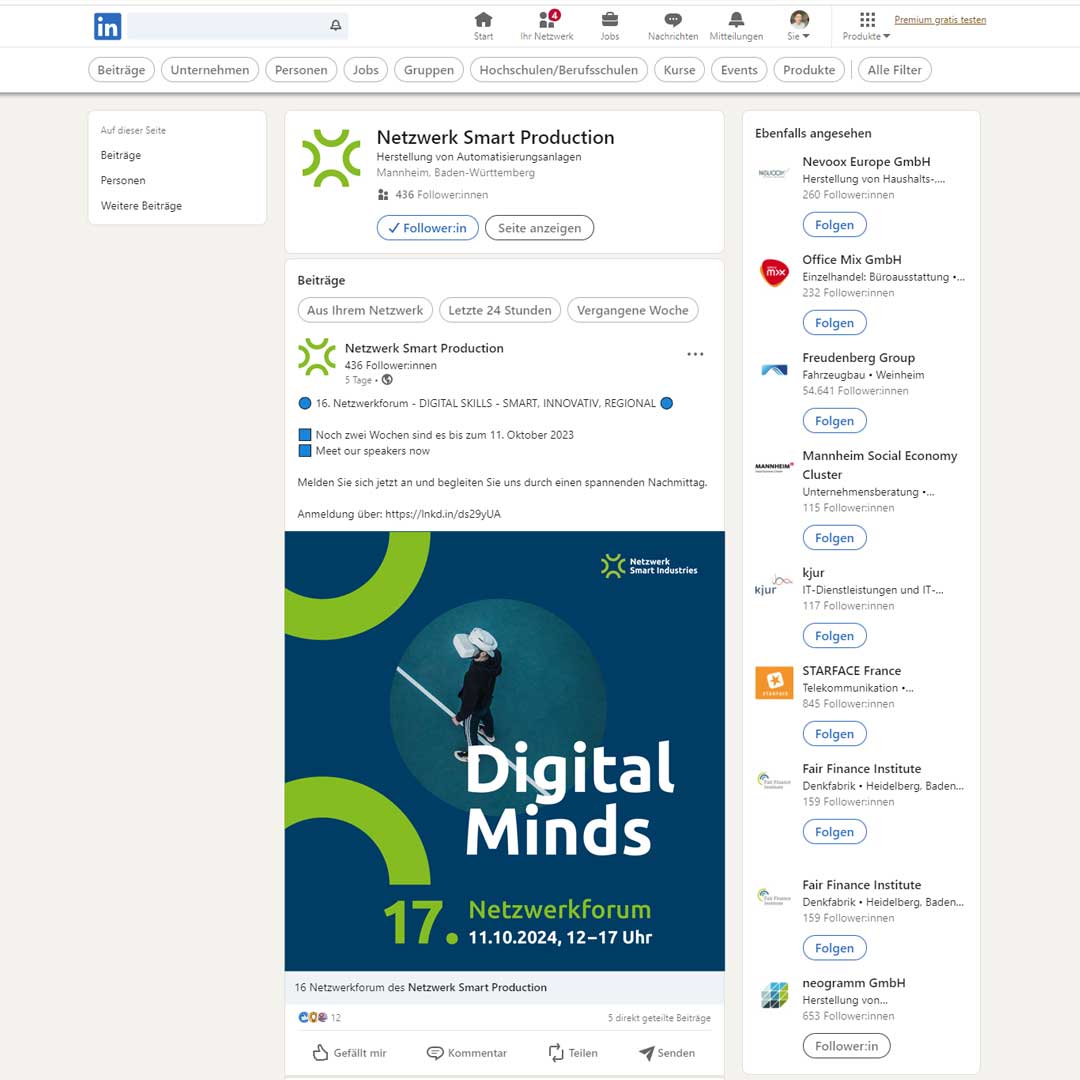Open Alle Filter panel
The image size is (1080, 1080).
click(x=895, y=70)
